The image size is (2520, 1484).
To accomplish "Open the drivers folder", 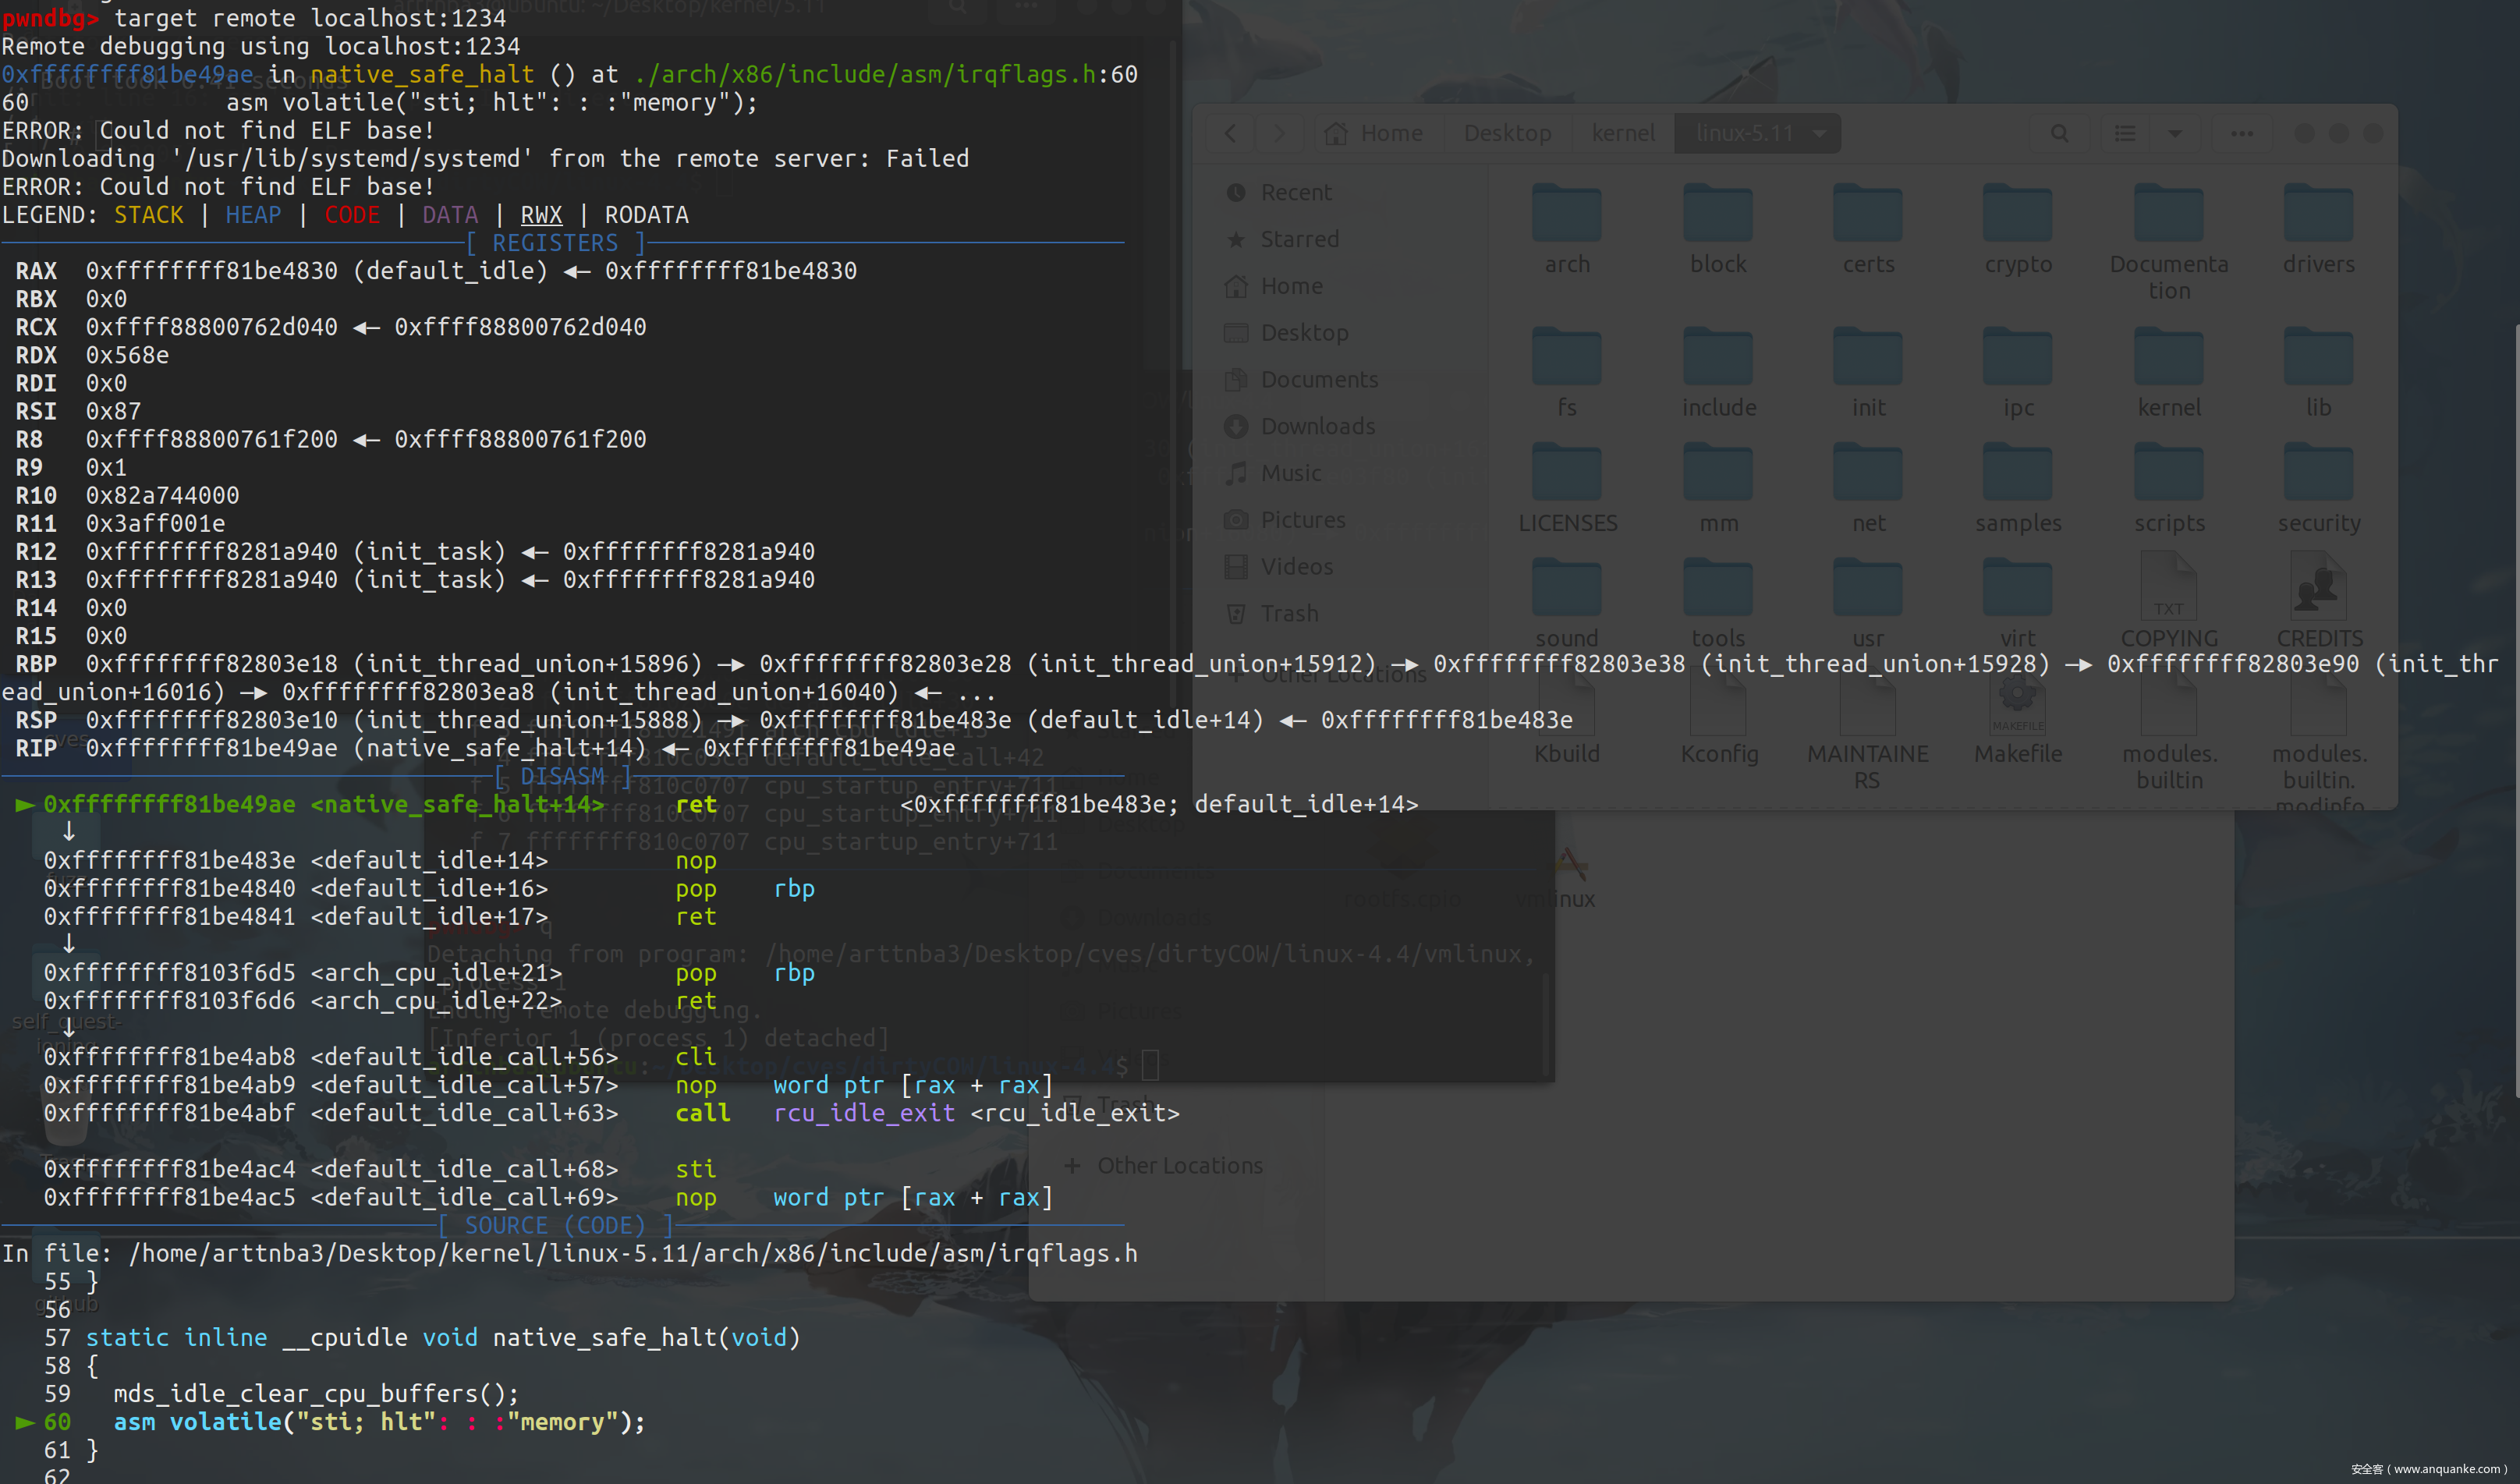I will tap(2318, 214).
